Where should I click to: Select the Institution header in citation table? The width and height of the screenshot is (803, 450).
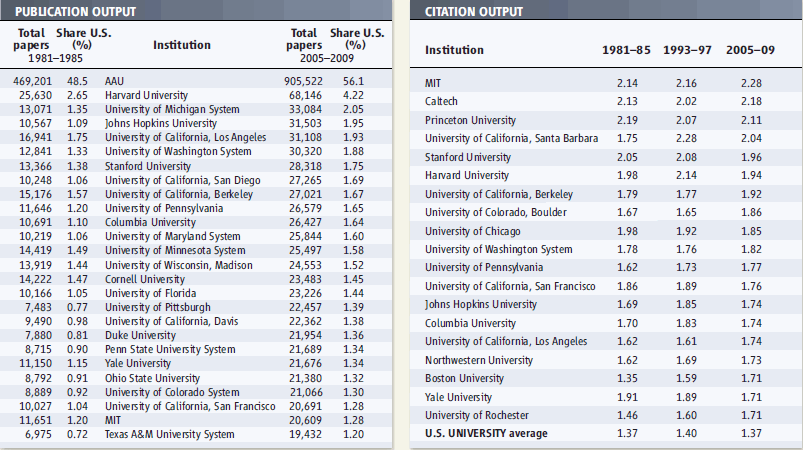(x=454, y=50)
